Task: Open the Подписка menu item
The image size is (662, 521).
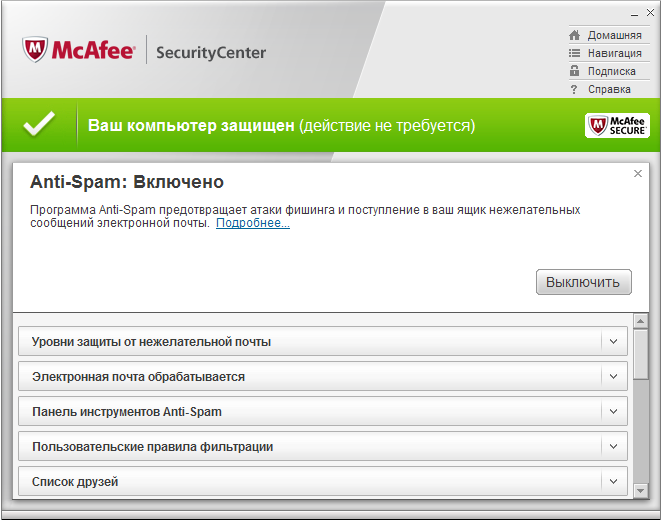Action: point(611,71)
